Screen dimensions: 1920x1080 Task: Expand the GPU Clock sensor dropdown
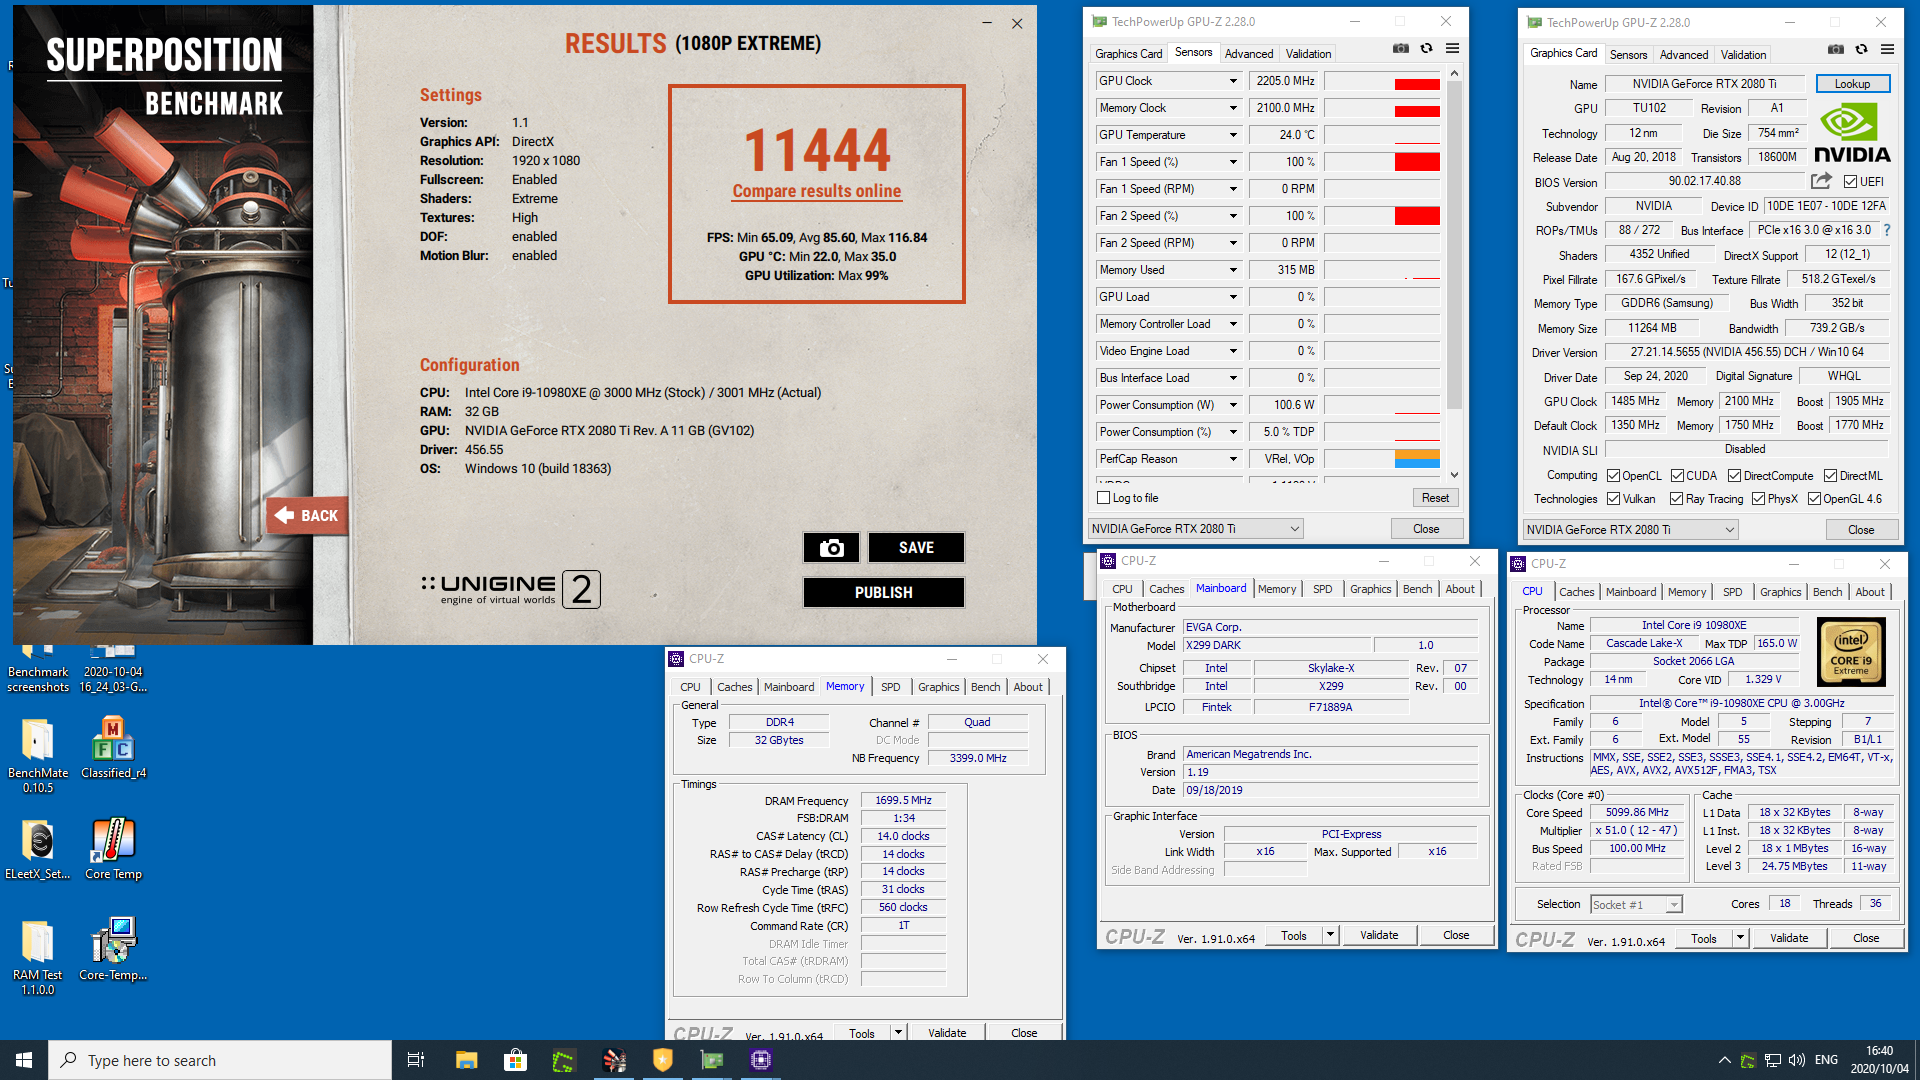1233,81
